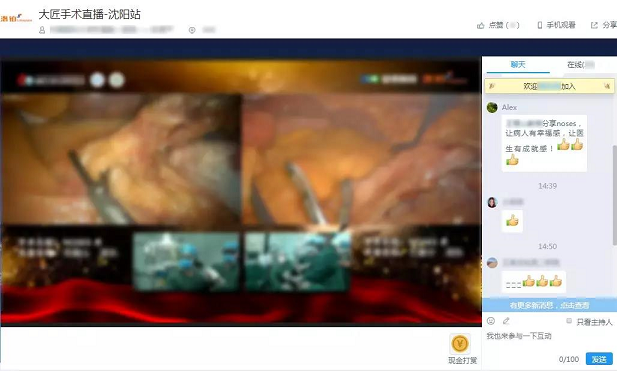Switch to the 聊天 chat tab
The width and height of the screenshot is (617, 371).
click(x=518, y=65)
